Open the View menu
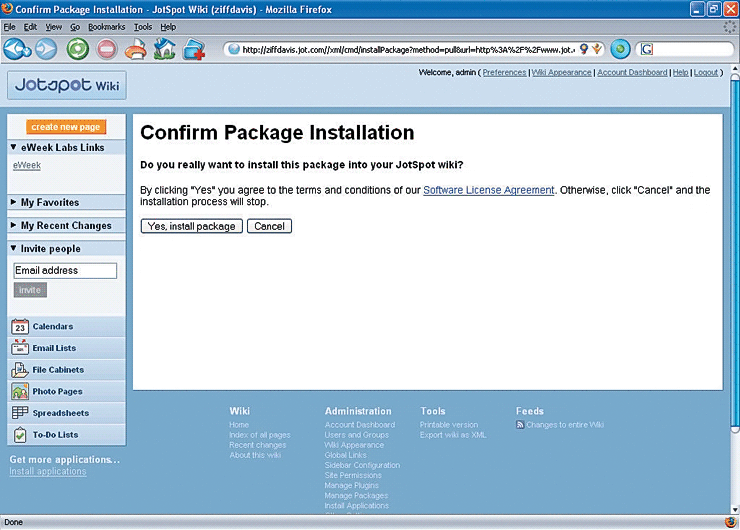Viewport: 740px width, 530px height. click(54, 27)
